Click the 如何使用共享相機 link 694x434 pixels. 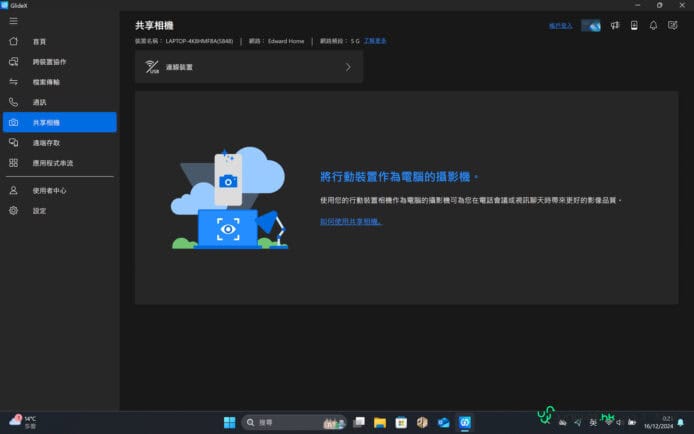pyautogui.click(x=350, y=221)
